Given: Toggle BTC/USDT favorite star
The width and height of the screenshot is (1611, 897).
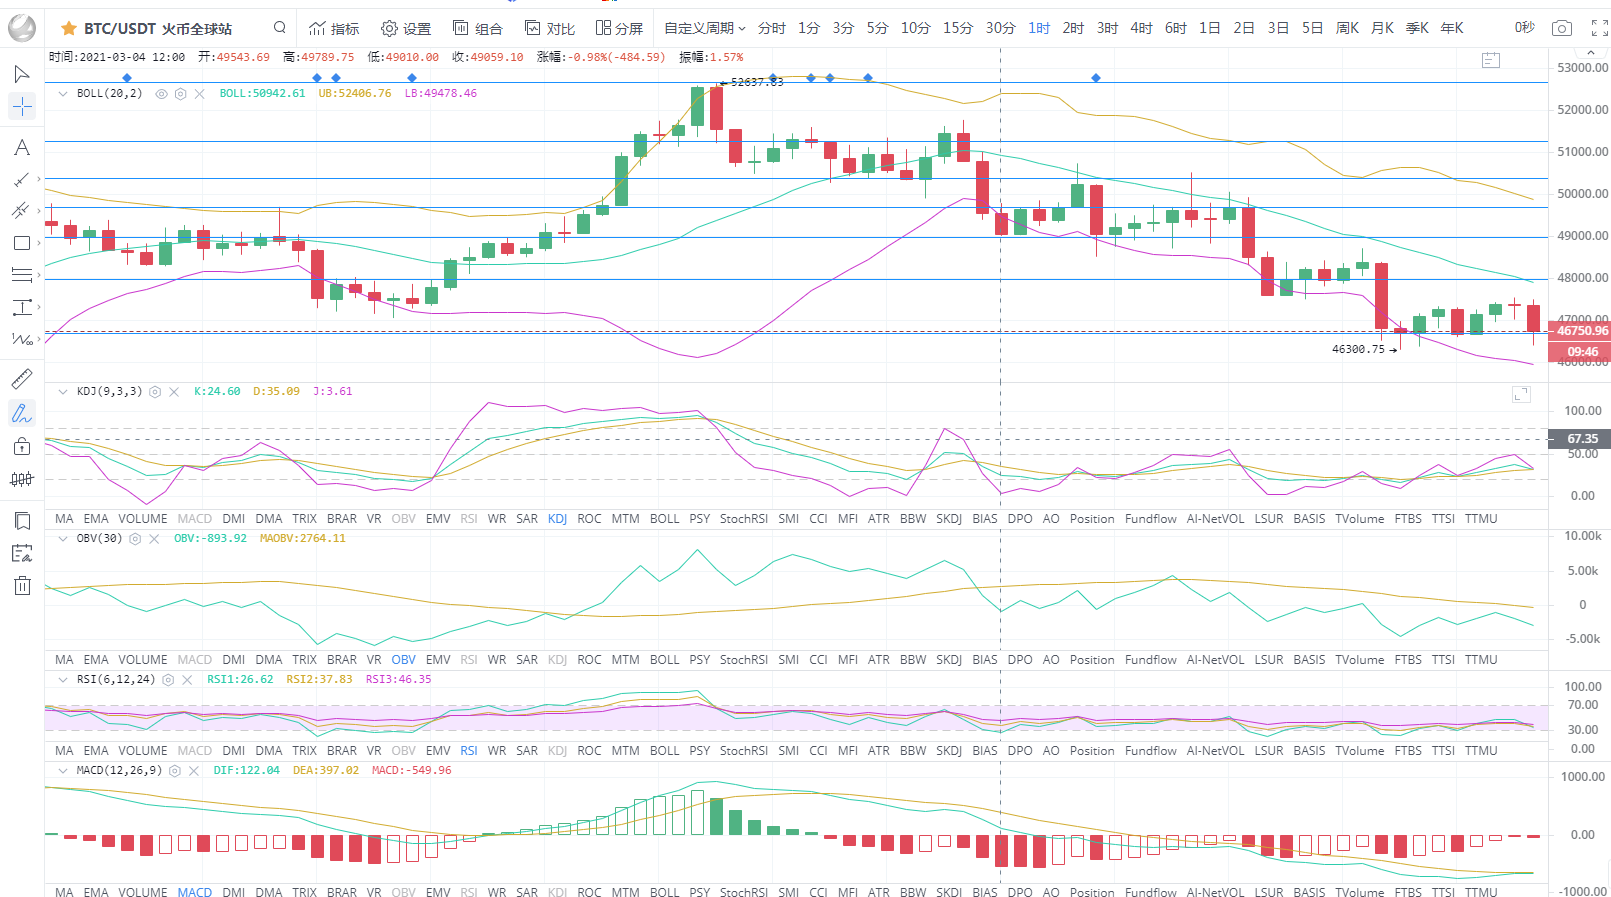Looking at the screenshot, I should 68,28.
